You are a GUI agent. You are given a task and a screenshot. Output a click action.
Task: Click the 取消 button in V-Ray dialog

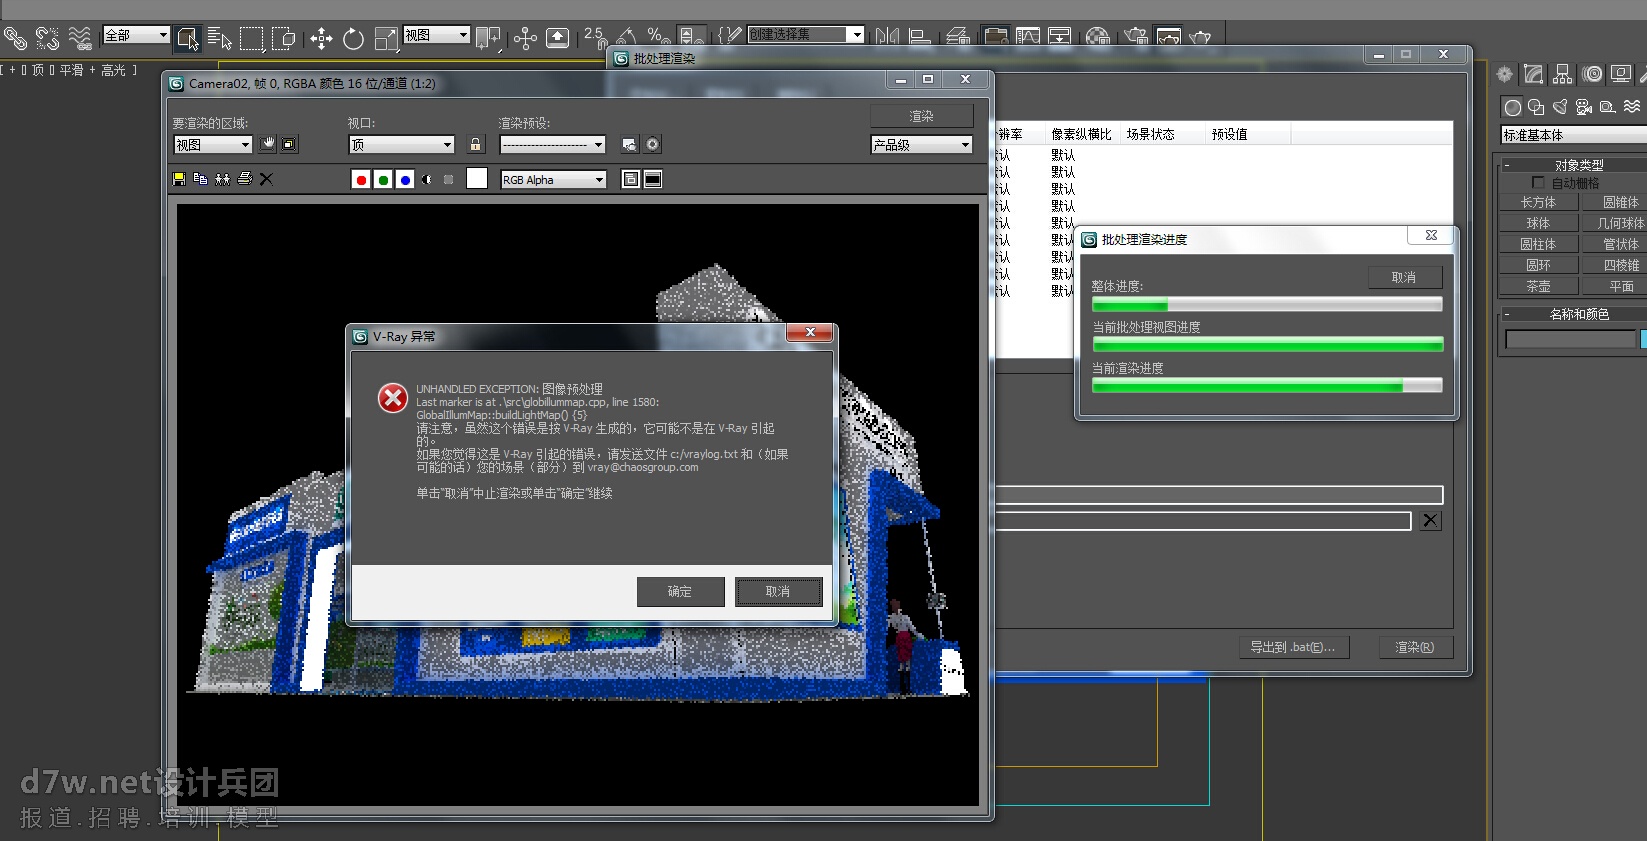[778, 592]
